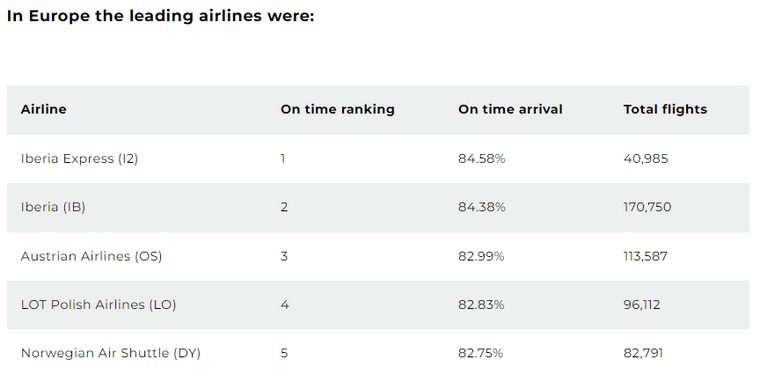Click the 84.58% on time arrival value
Screen dimensions: 760x375
482,159
